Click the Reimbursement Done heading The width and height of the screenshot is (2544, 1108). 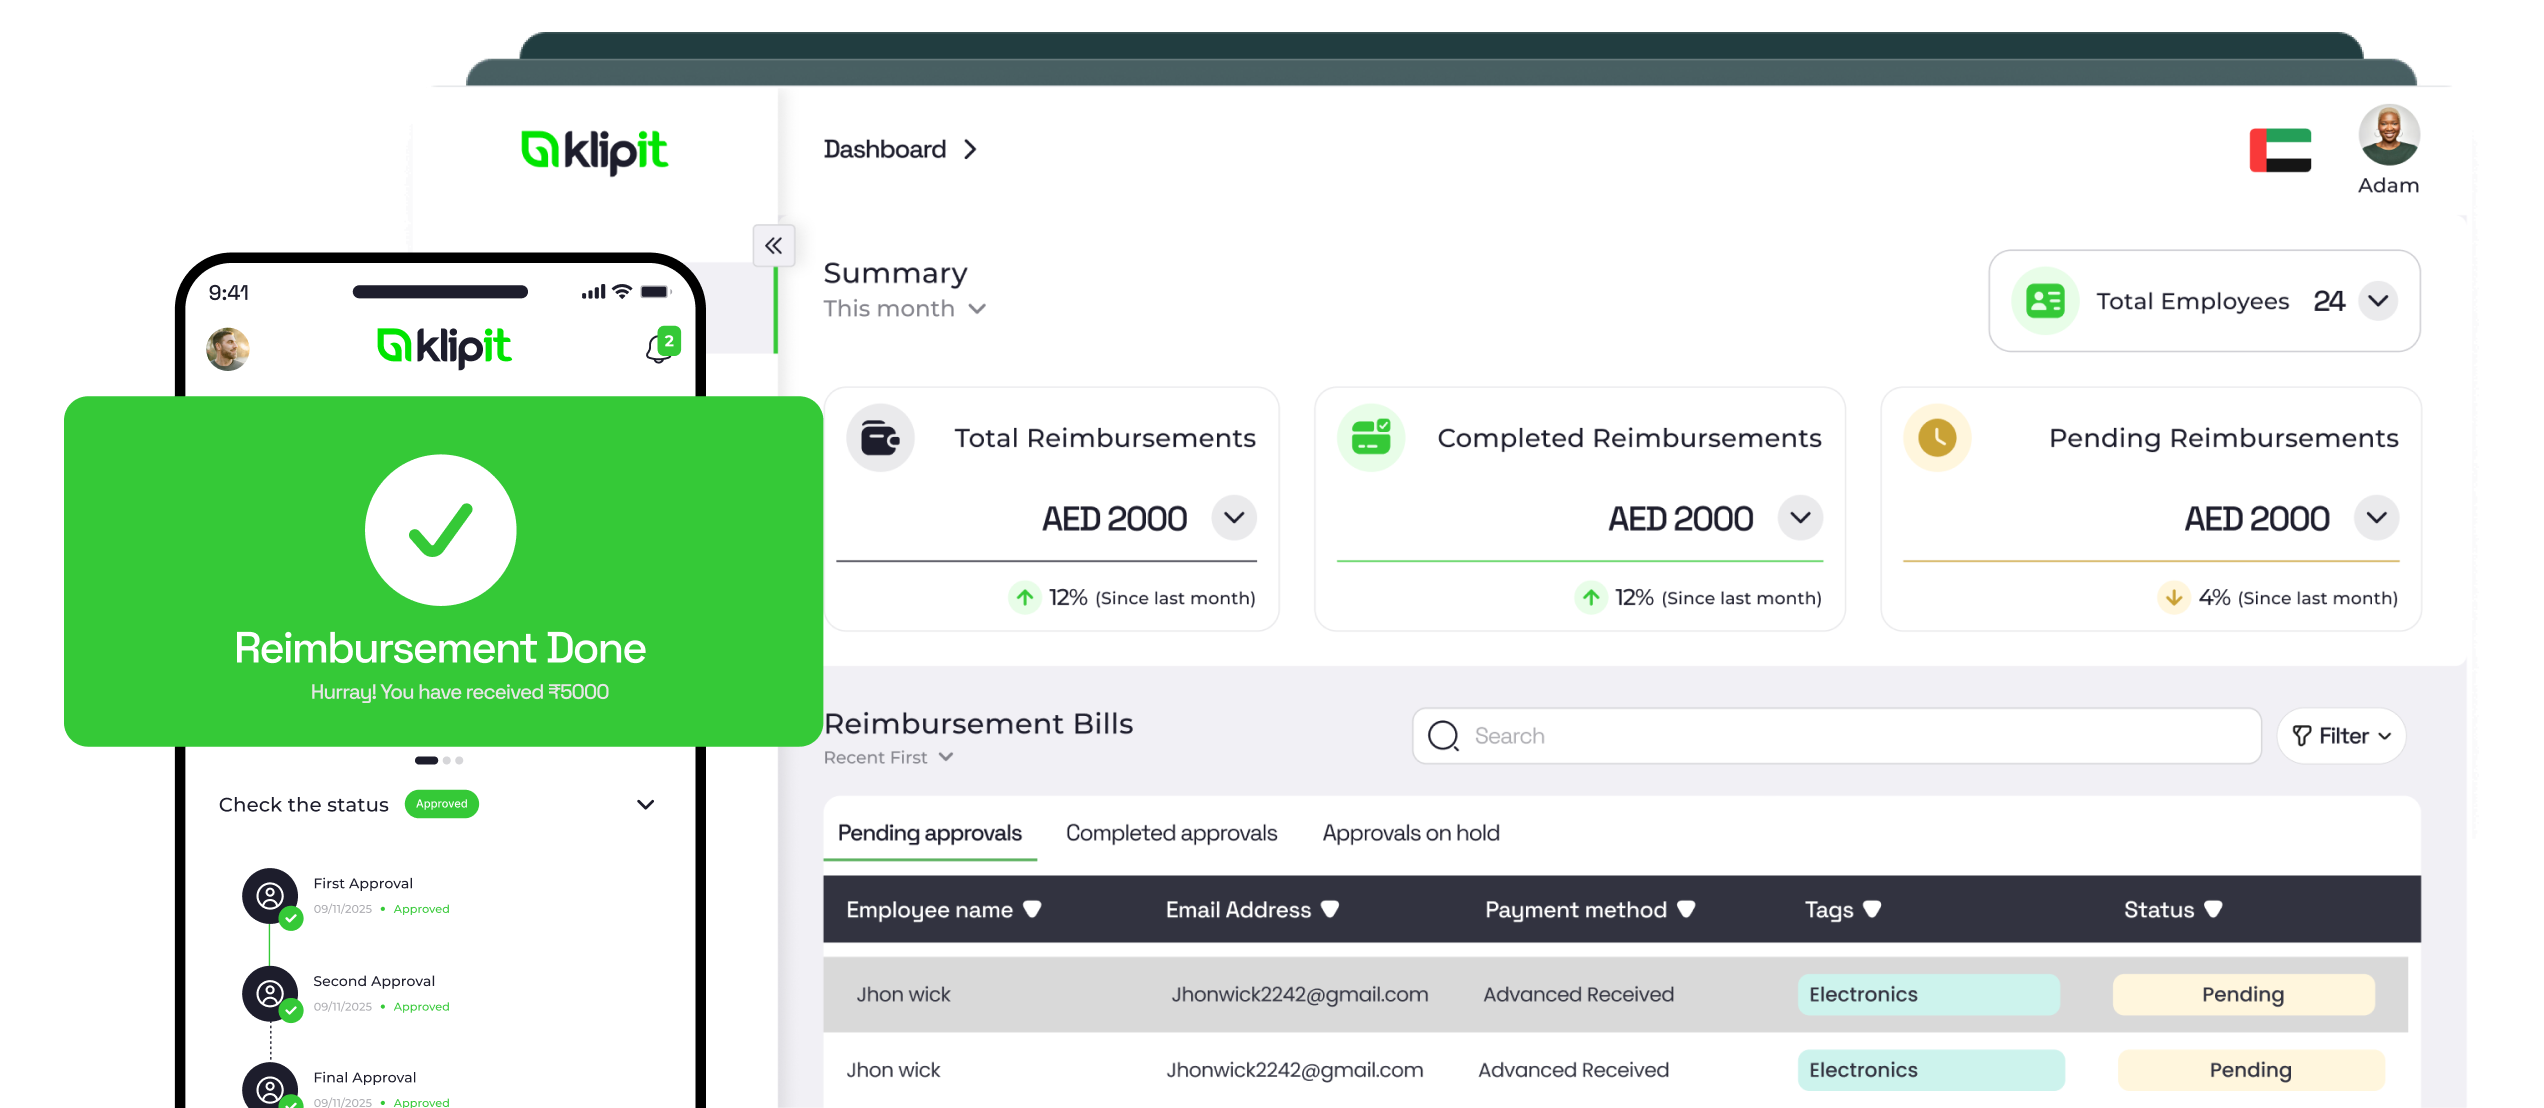(440, 649)
